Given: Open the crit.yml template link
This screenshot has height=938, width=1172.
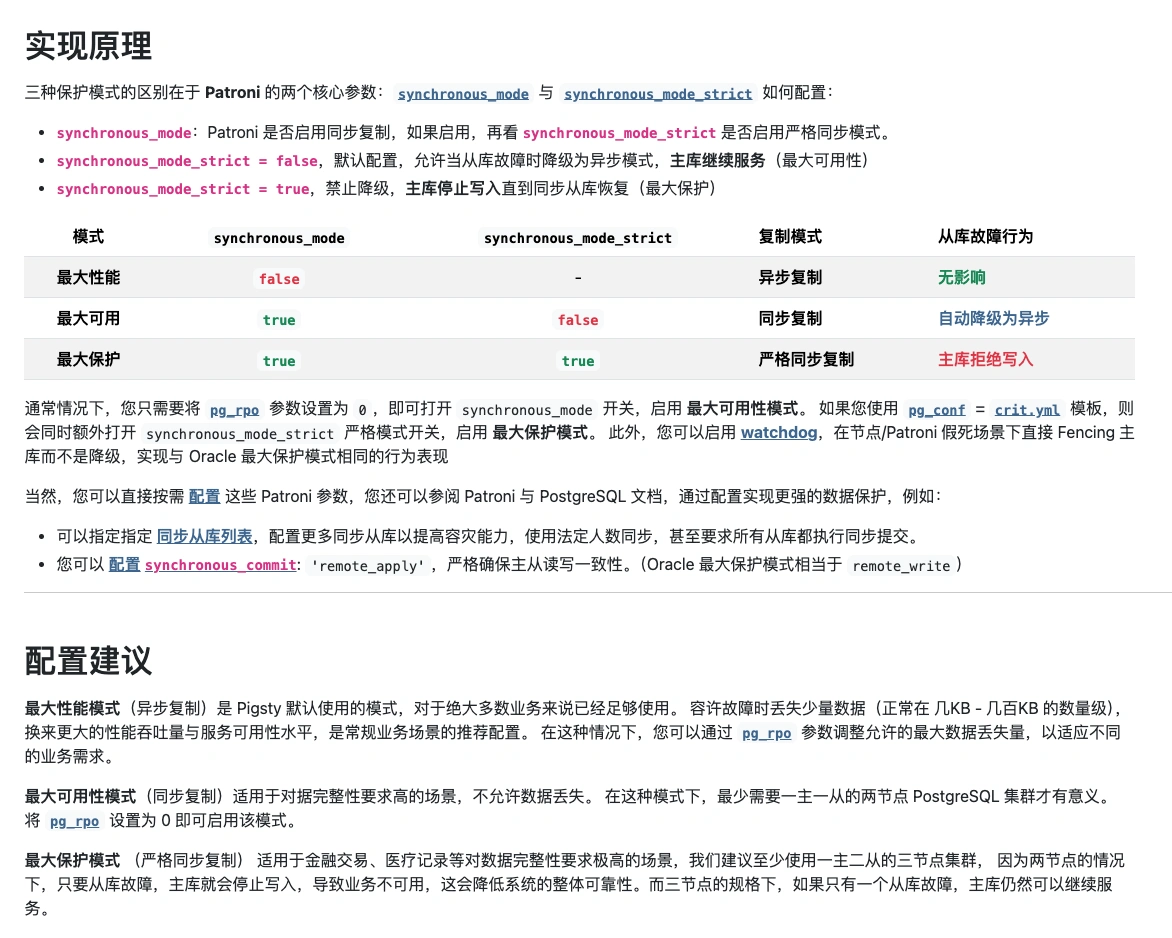Looking at the screenshot, I should click(x=1028, y=410).
